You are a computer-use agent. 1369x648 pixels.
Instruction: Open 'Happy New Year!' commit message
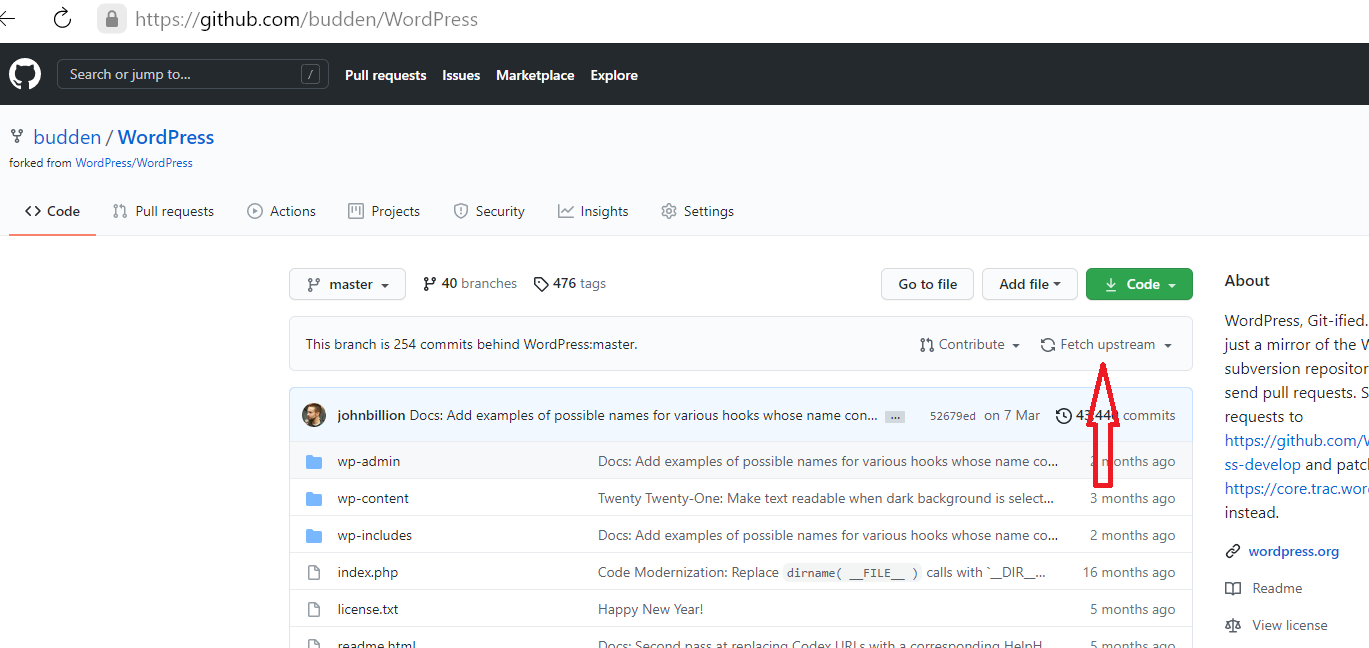[x=650, y=610]
